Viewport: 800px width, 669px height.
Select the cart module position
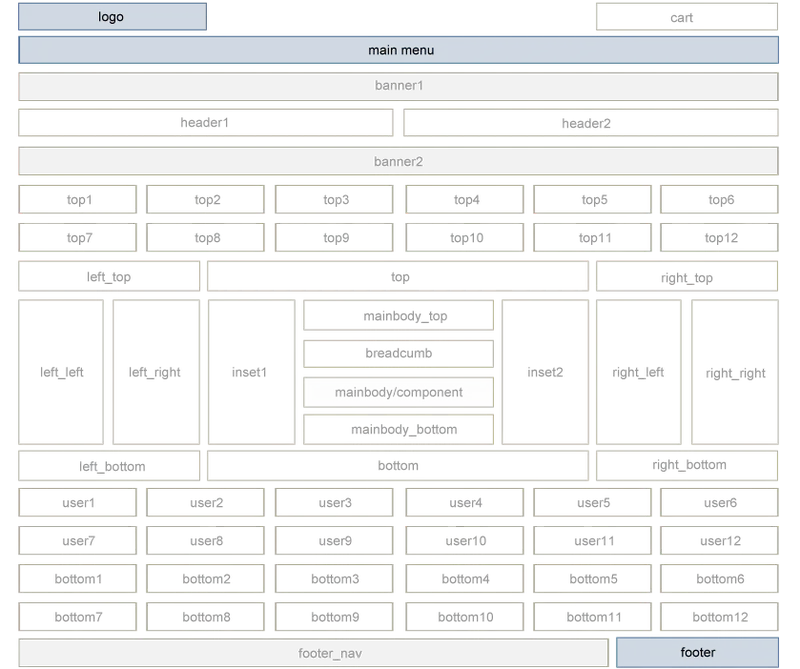[x=687, y=17]
